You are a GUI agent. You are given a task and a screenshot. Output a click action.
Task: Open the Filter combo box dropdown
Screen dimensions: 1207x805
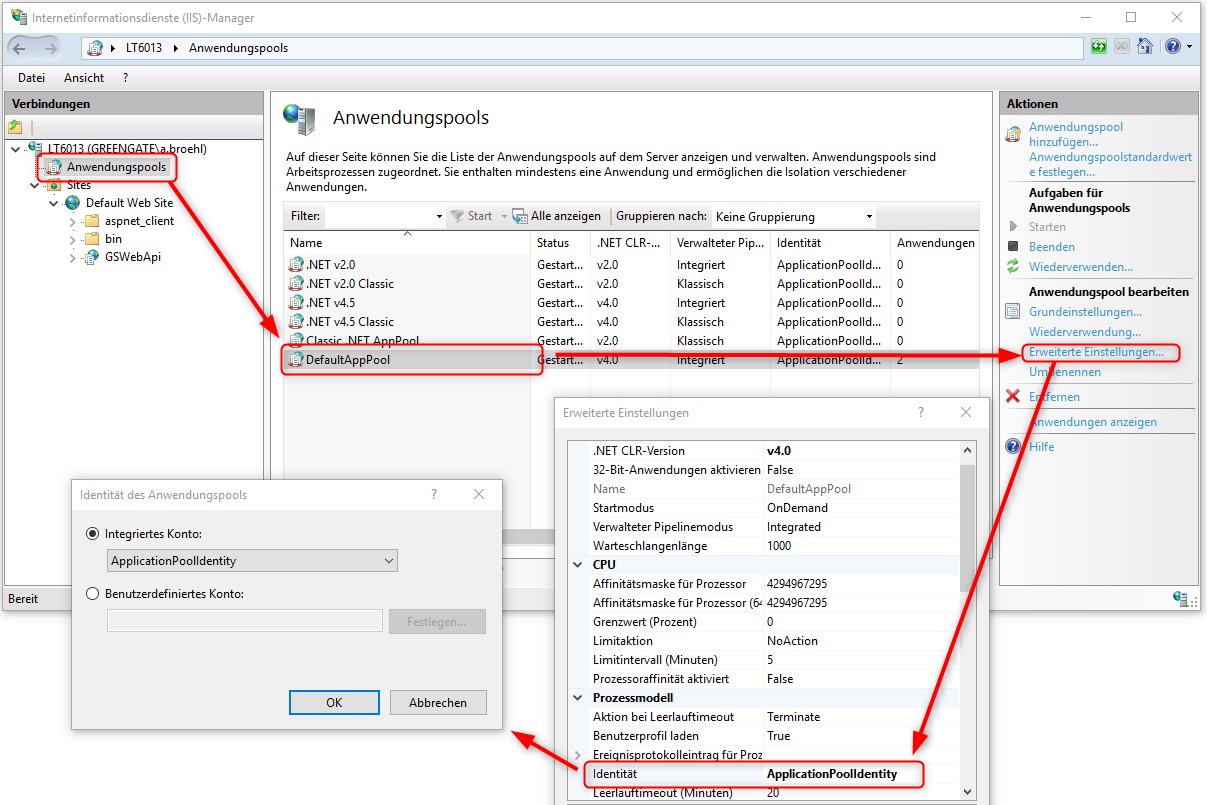(439, 217)
